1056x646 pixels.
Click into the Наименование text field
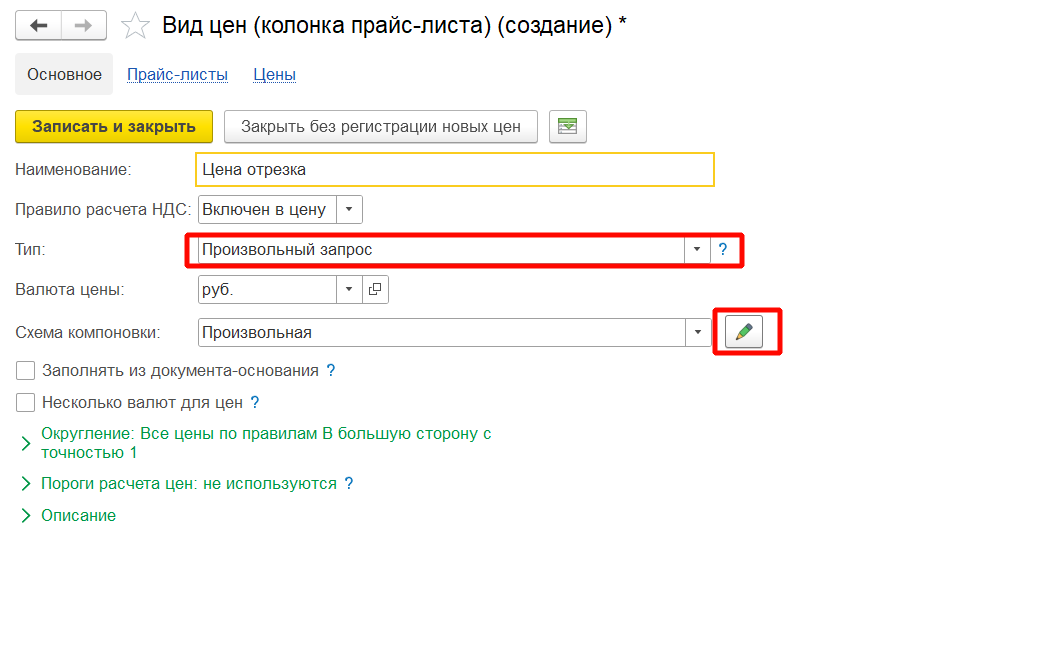tap(455, 170)
